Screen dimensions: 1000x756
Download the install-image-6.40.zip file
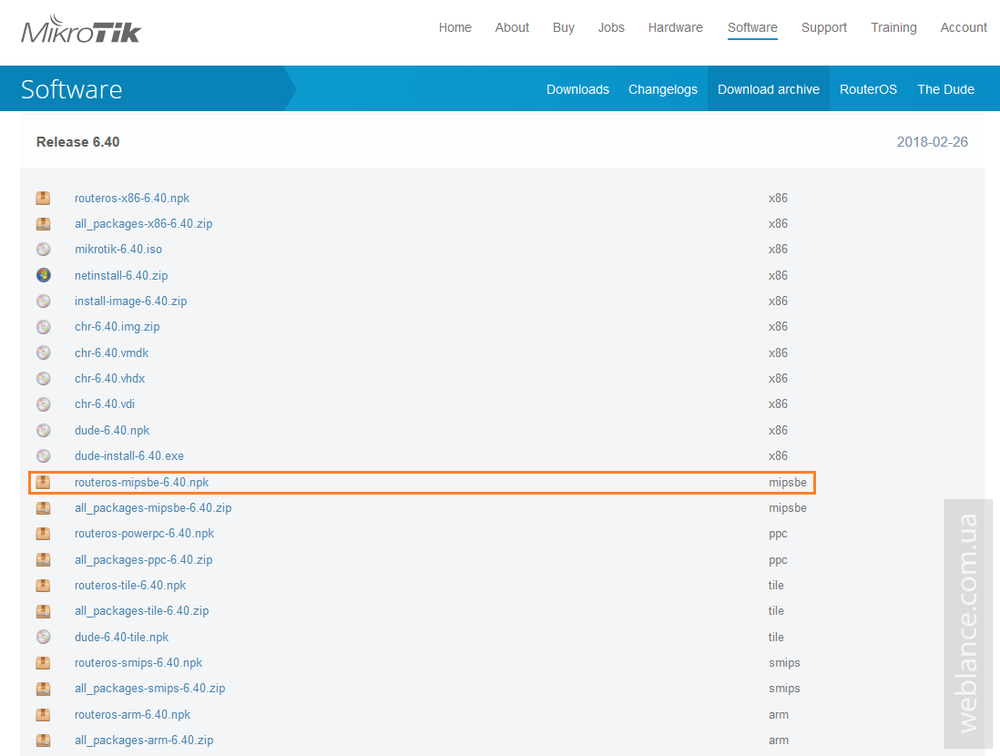point(130,301)
